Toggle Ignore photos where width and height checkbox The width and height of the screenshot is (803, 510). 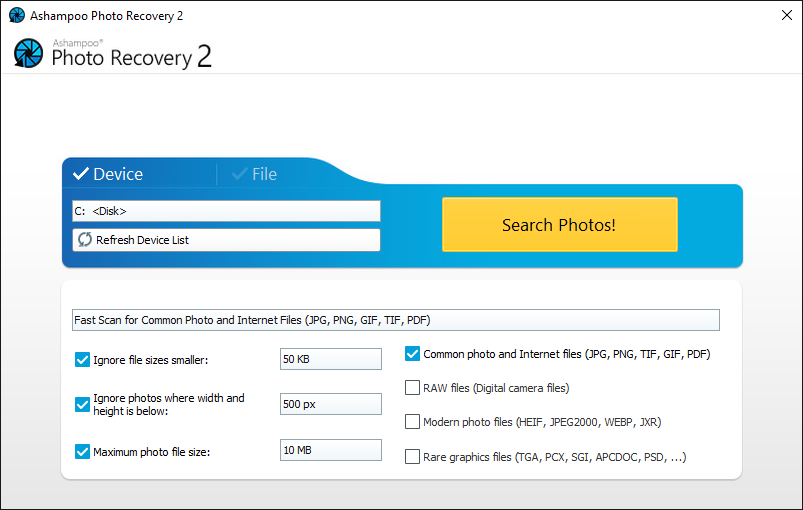[82, 405]
